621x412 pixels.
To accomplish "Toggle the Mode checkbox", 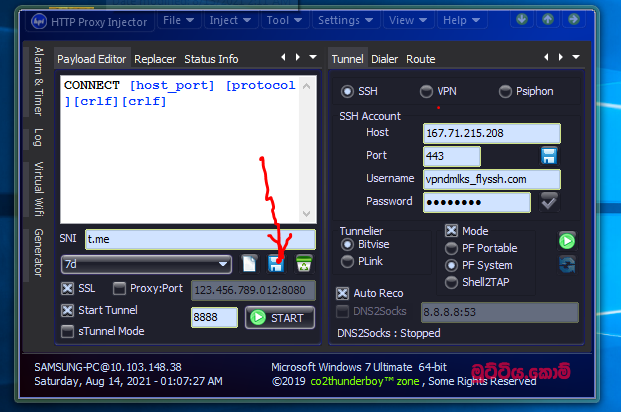I will (x=451, y=231).
